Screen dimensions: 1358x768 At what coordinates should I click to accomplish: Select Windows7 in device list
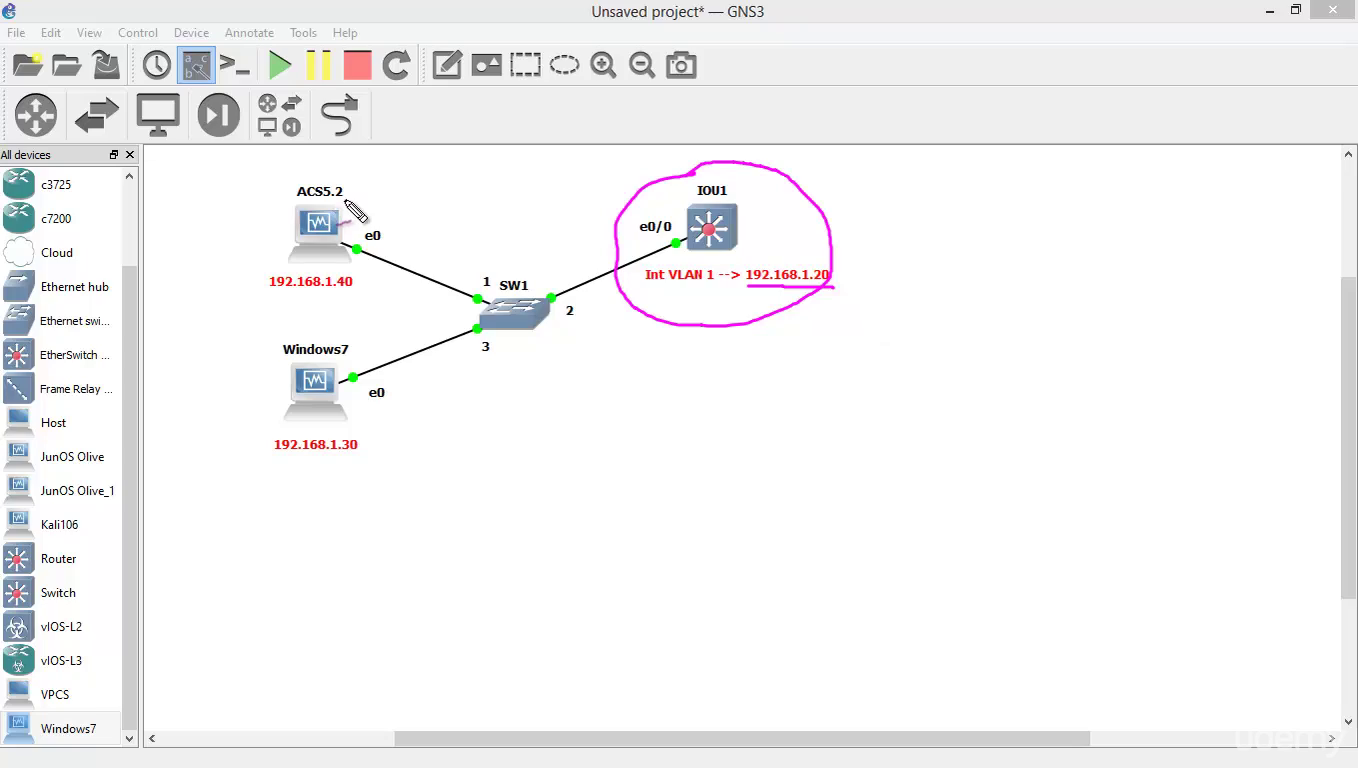point(61,728)
